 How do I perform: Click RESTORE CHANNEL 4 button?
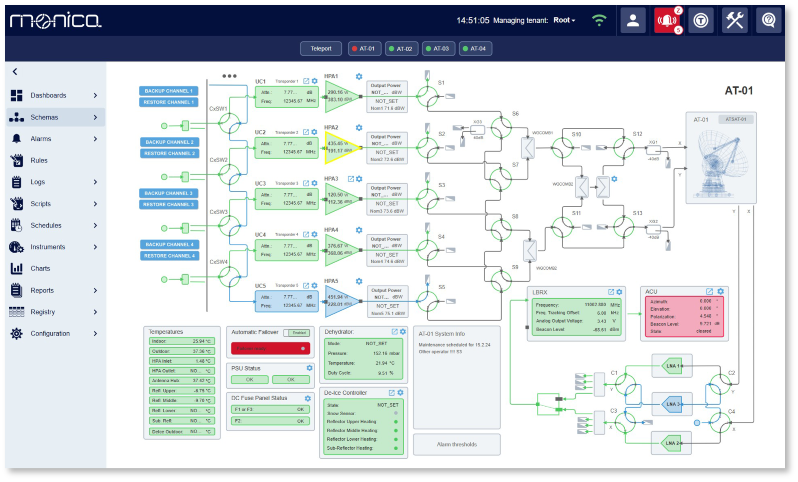[169, 256]
